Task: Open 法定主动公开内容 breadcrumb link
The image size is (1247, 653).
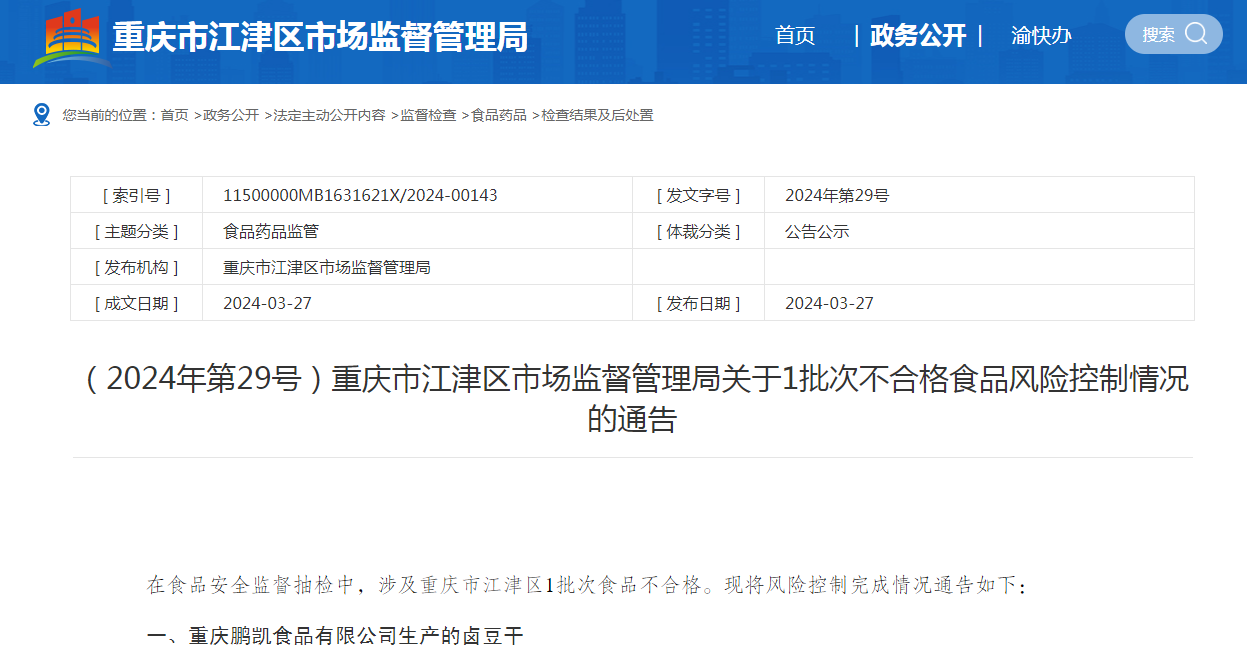Action: tap(329, 115)
